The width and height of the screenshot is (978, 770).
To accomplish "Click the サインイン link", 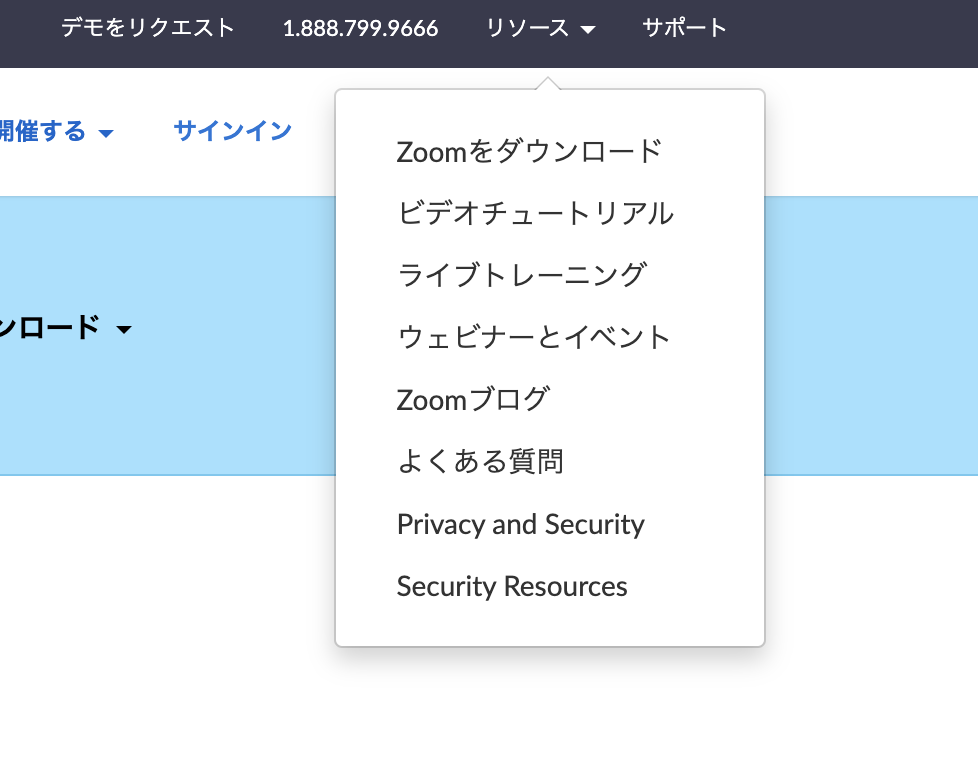I will point(233,131).
